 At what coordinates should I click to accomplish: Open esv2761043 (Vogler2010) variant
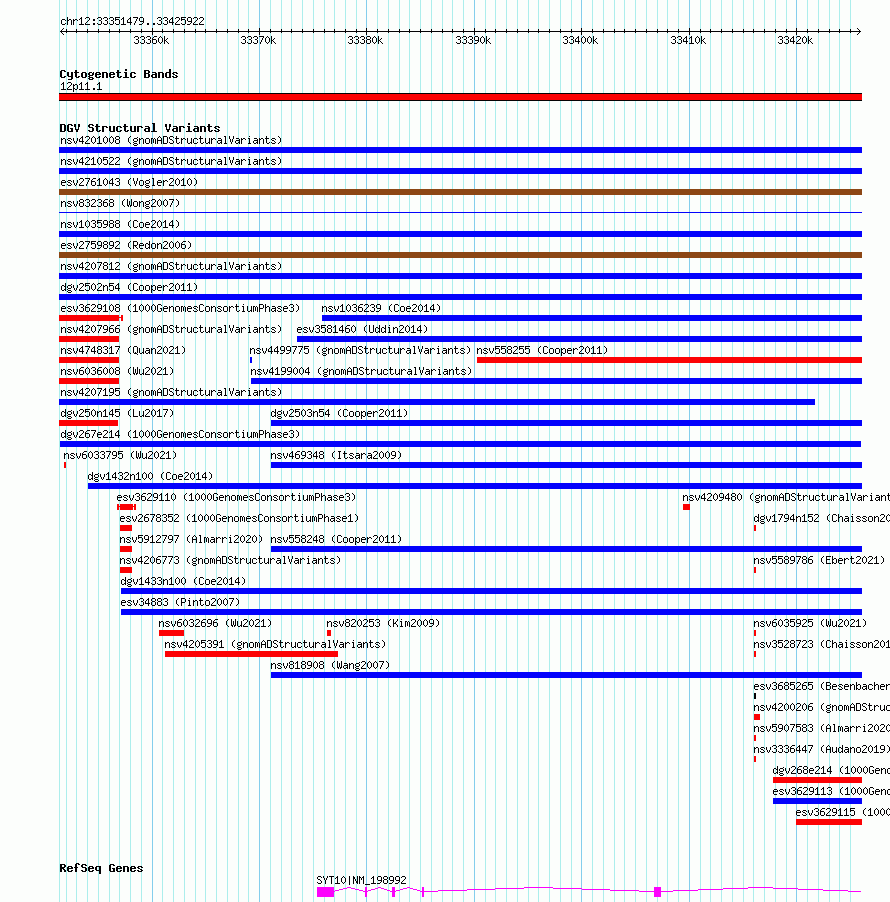(x=129, y=182)
